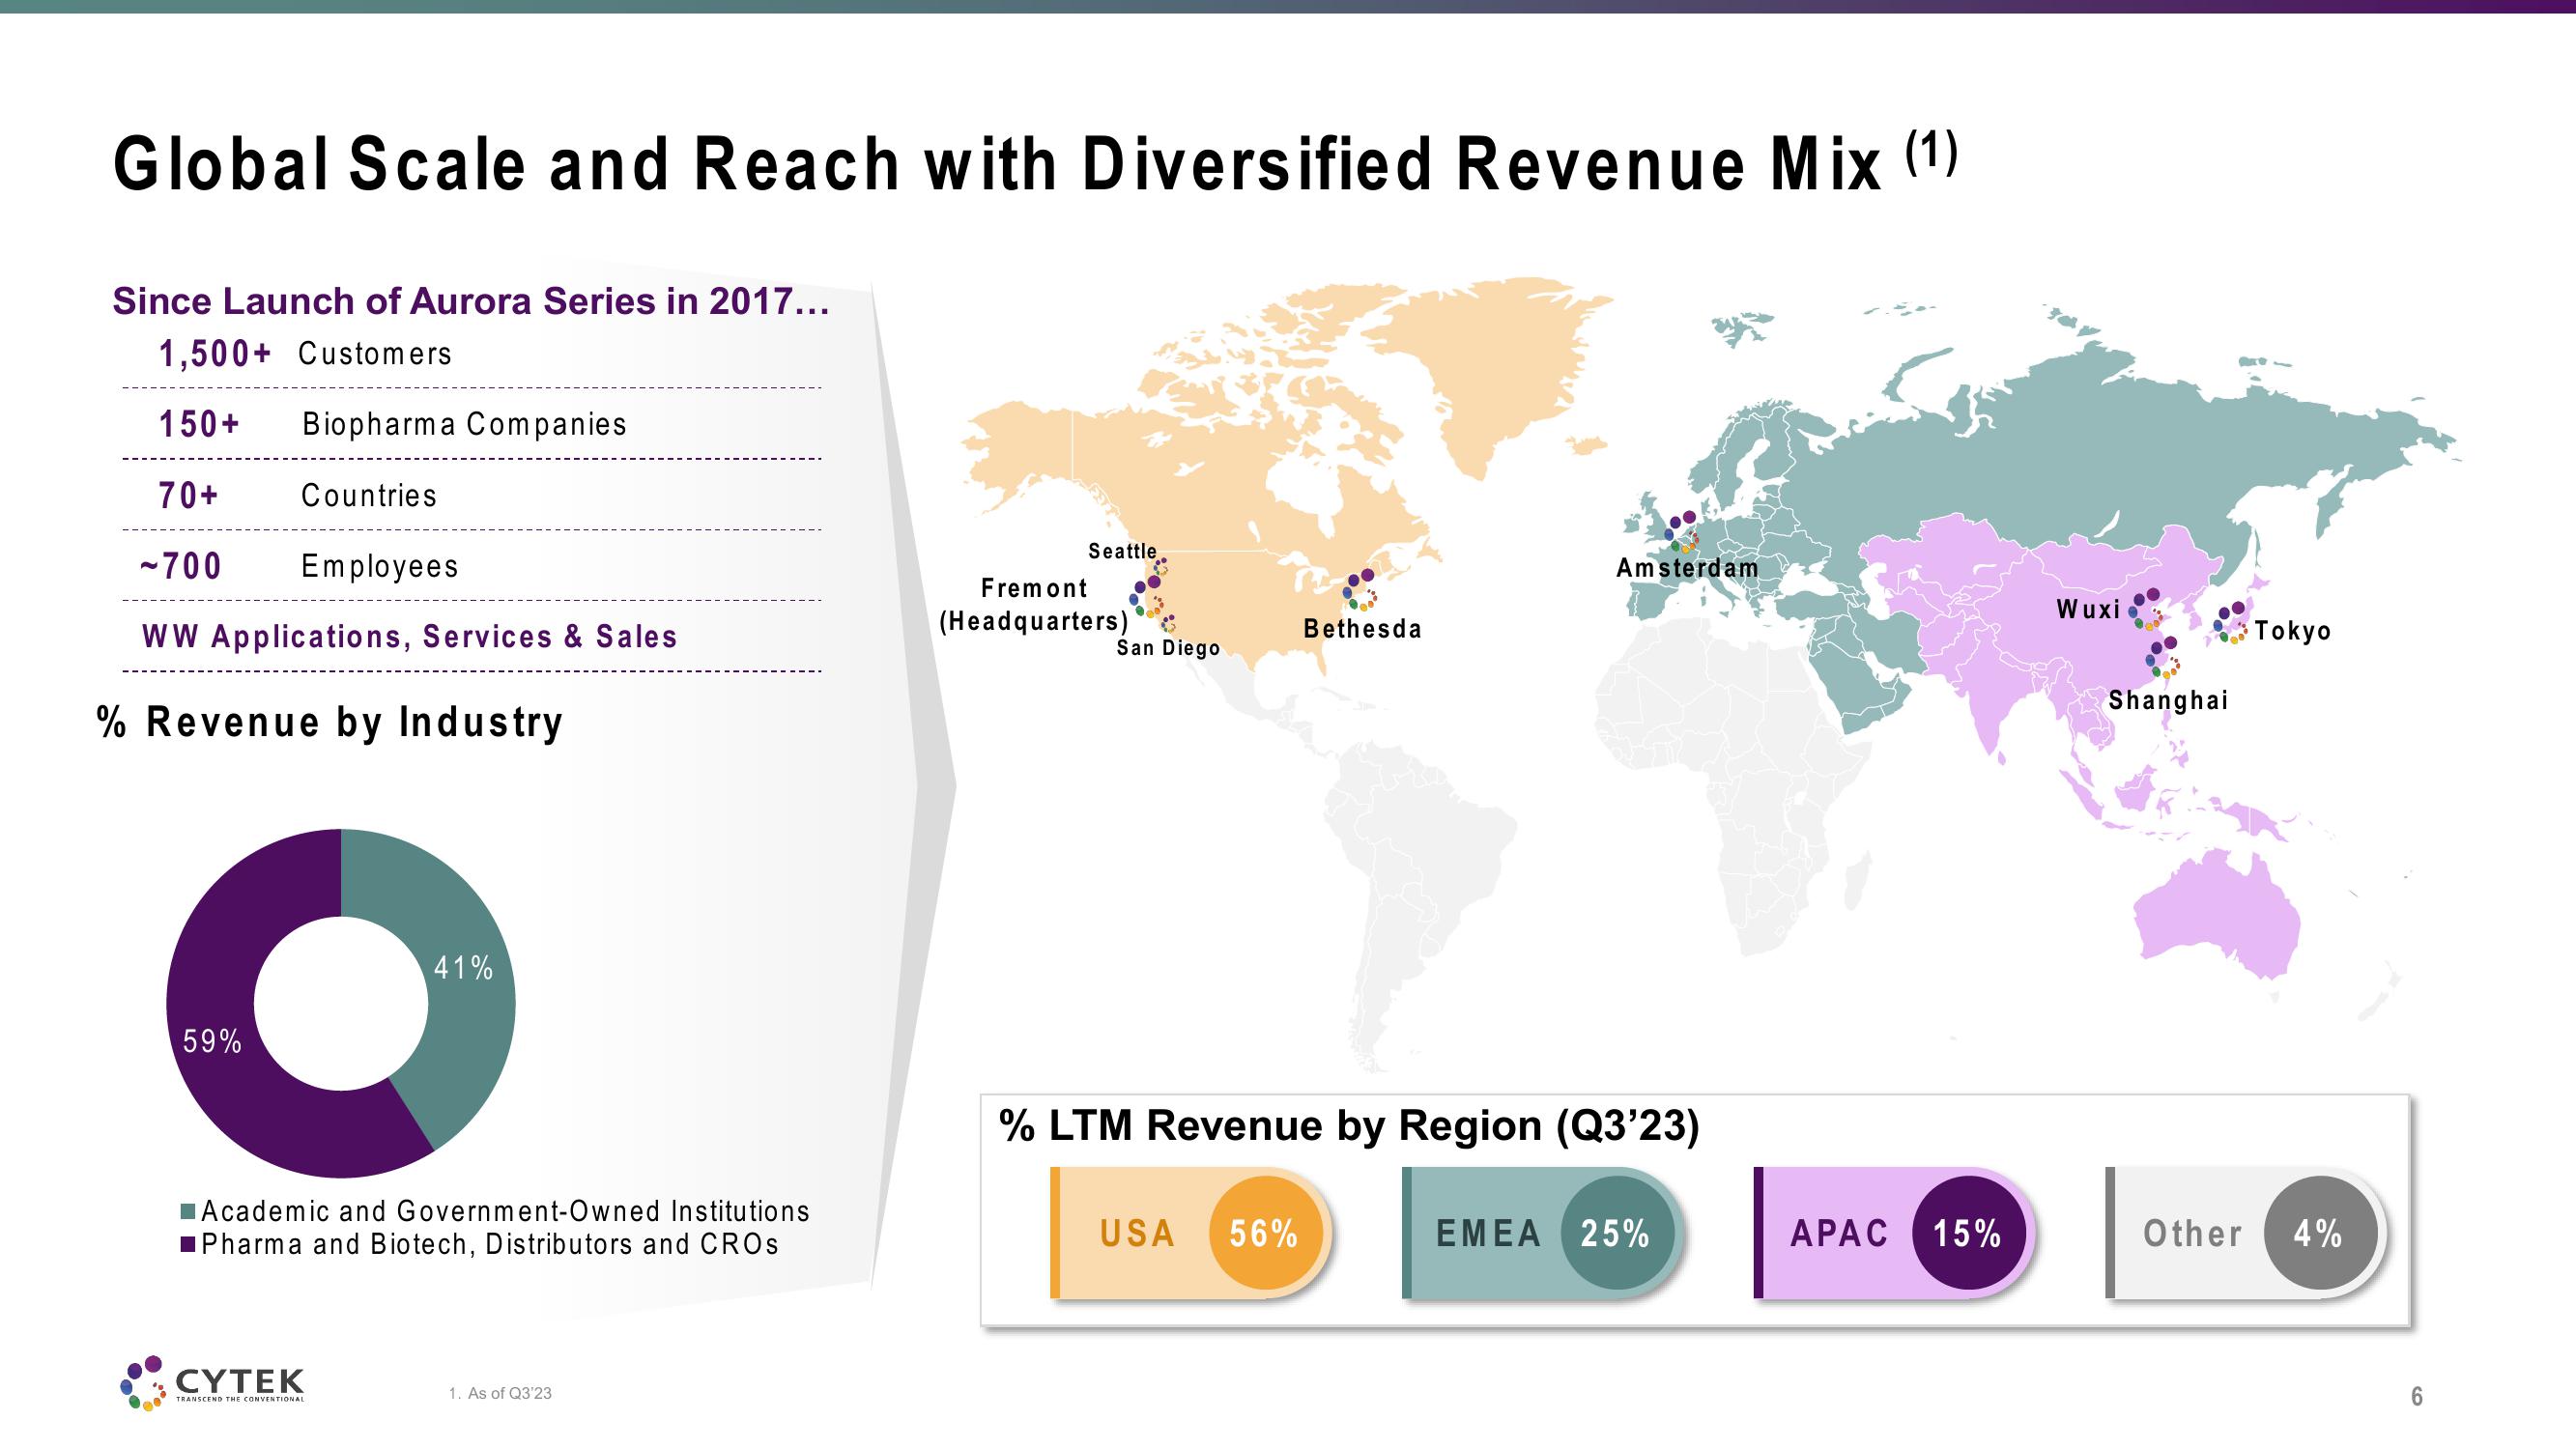Click the 'Amsterdam' map label
This screenshot has width=2576, height=1449.
coord(1687,568)
